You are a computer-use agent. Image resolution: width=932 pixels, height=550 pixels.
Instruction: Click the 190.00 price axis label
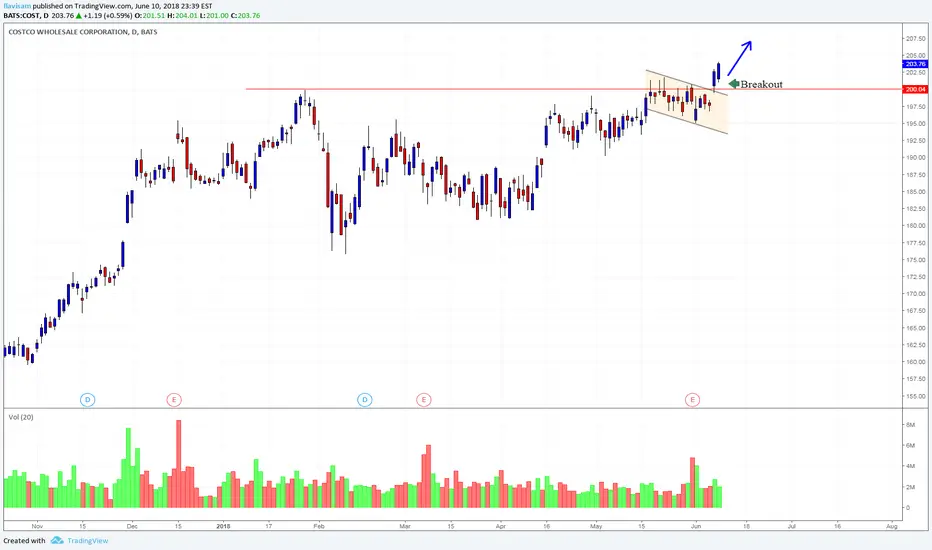tap(916, 158)
